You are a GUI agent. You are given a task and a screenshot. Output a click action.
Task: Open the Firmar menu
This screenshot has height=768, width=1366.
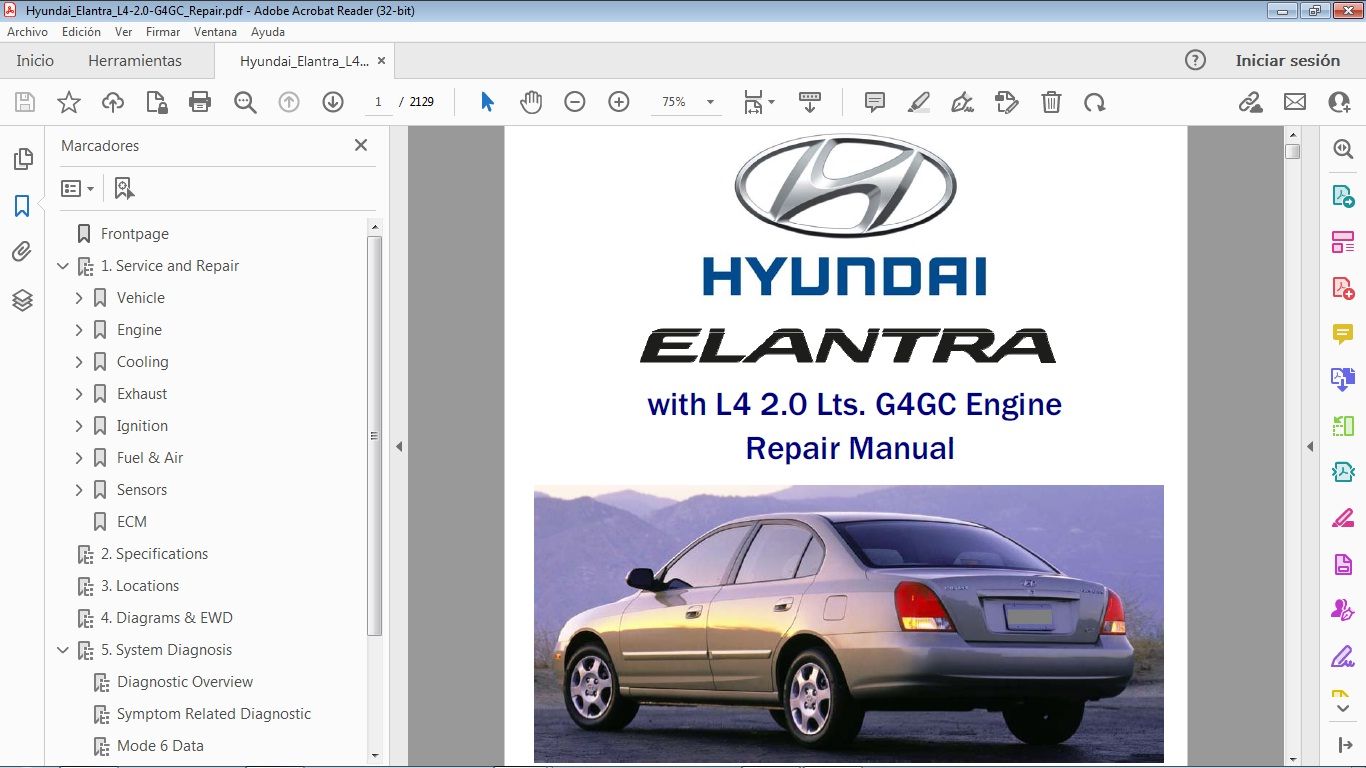[x=163, y=32]
